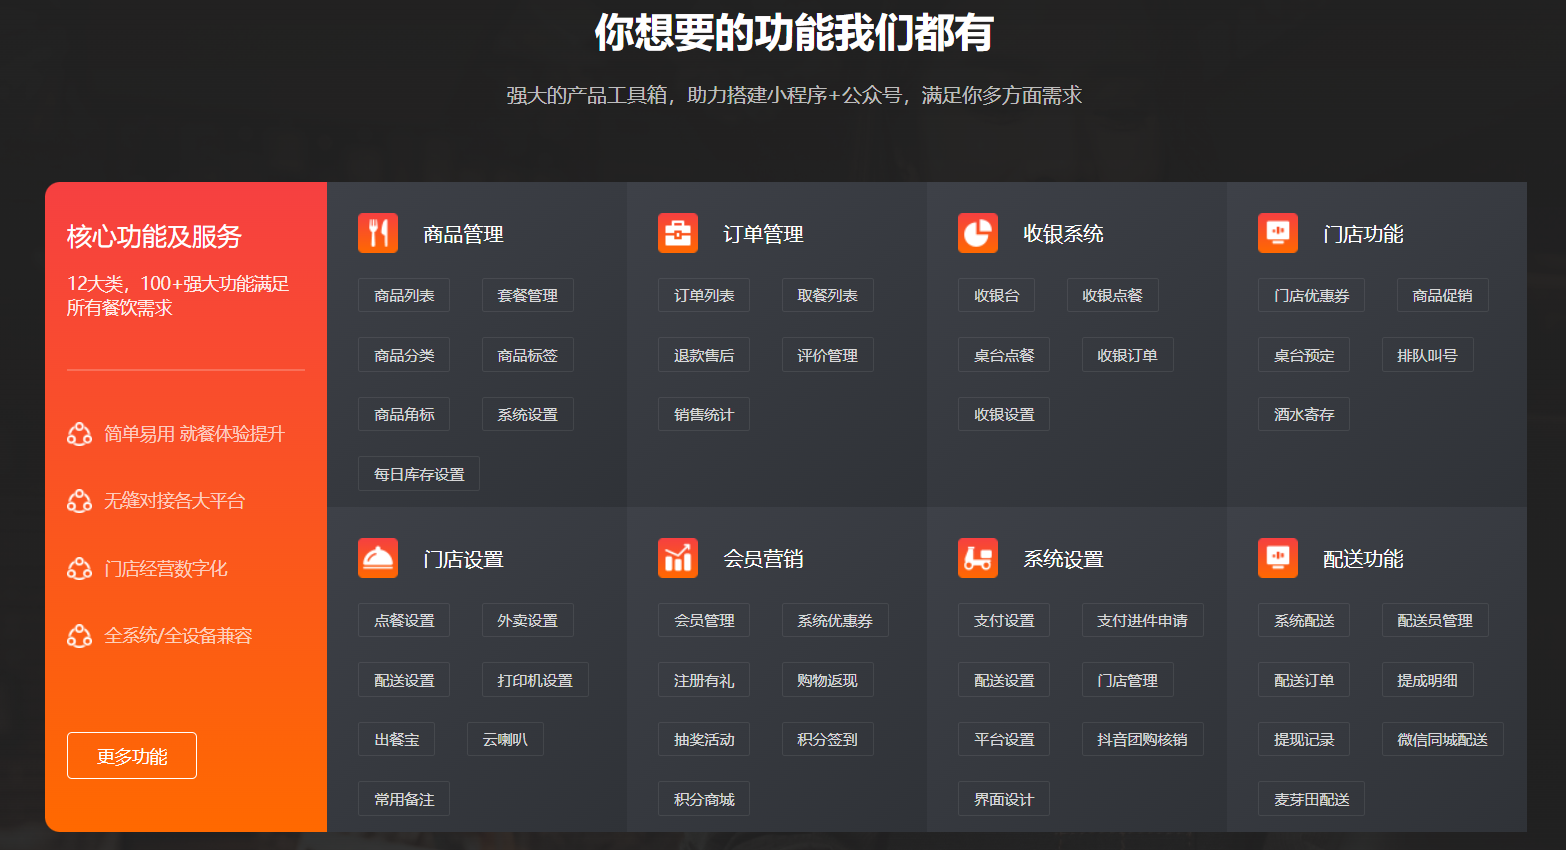This screenshot has height=850, width=1566.
Task: Open the 商品列表 feature tag
Action: click(x=404, y=295)
